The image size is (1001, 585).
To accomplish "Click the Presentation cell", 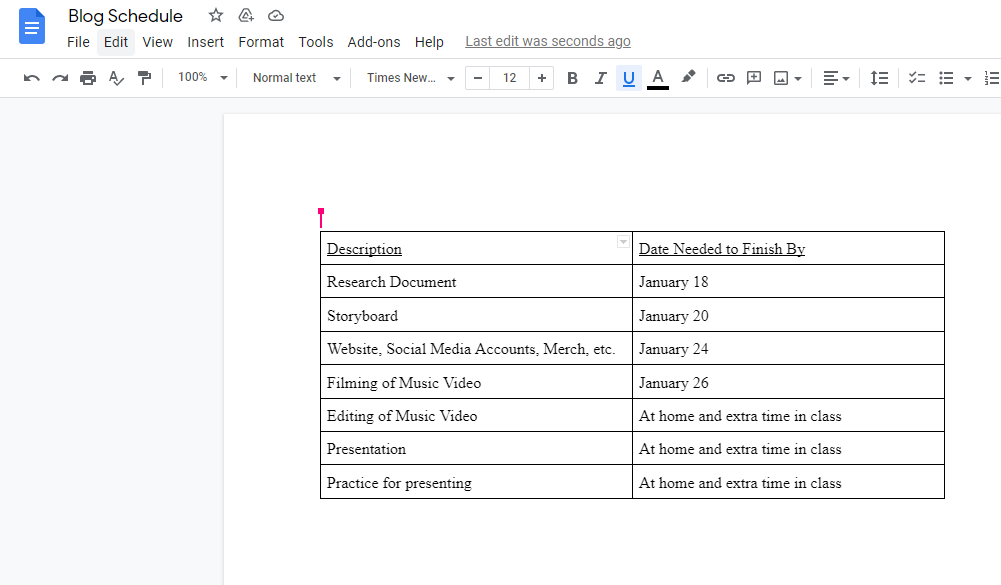I will pos(476,449).
